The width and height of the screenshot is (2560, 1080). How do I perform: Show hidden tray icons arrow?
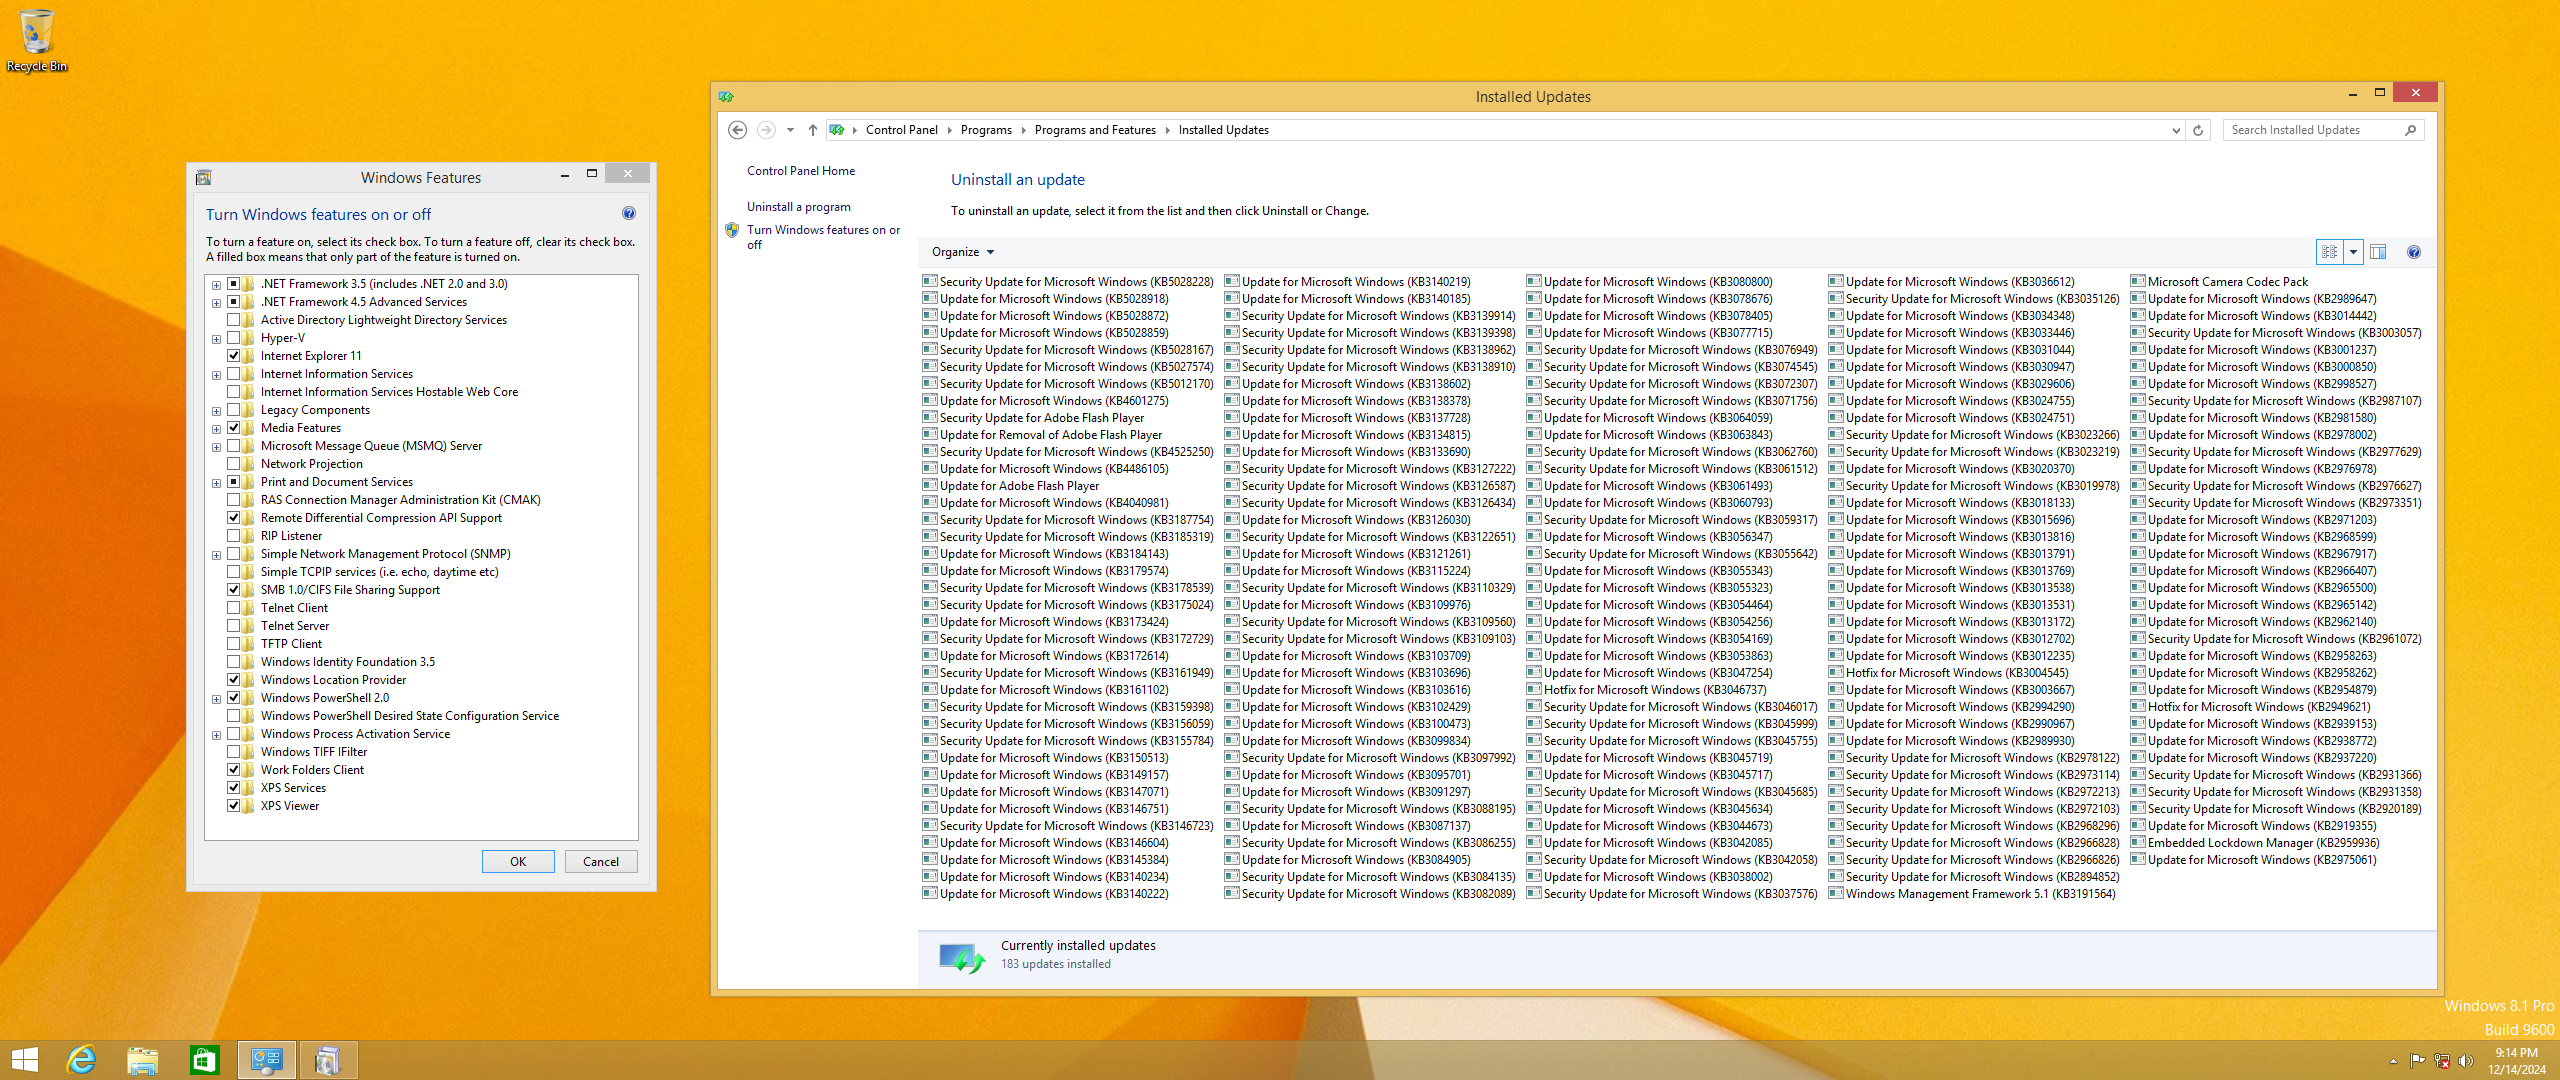(2393, 1061)
